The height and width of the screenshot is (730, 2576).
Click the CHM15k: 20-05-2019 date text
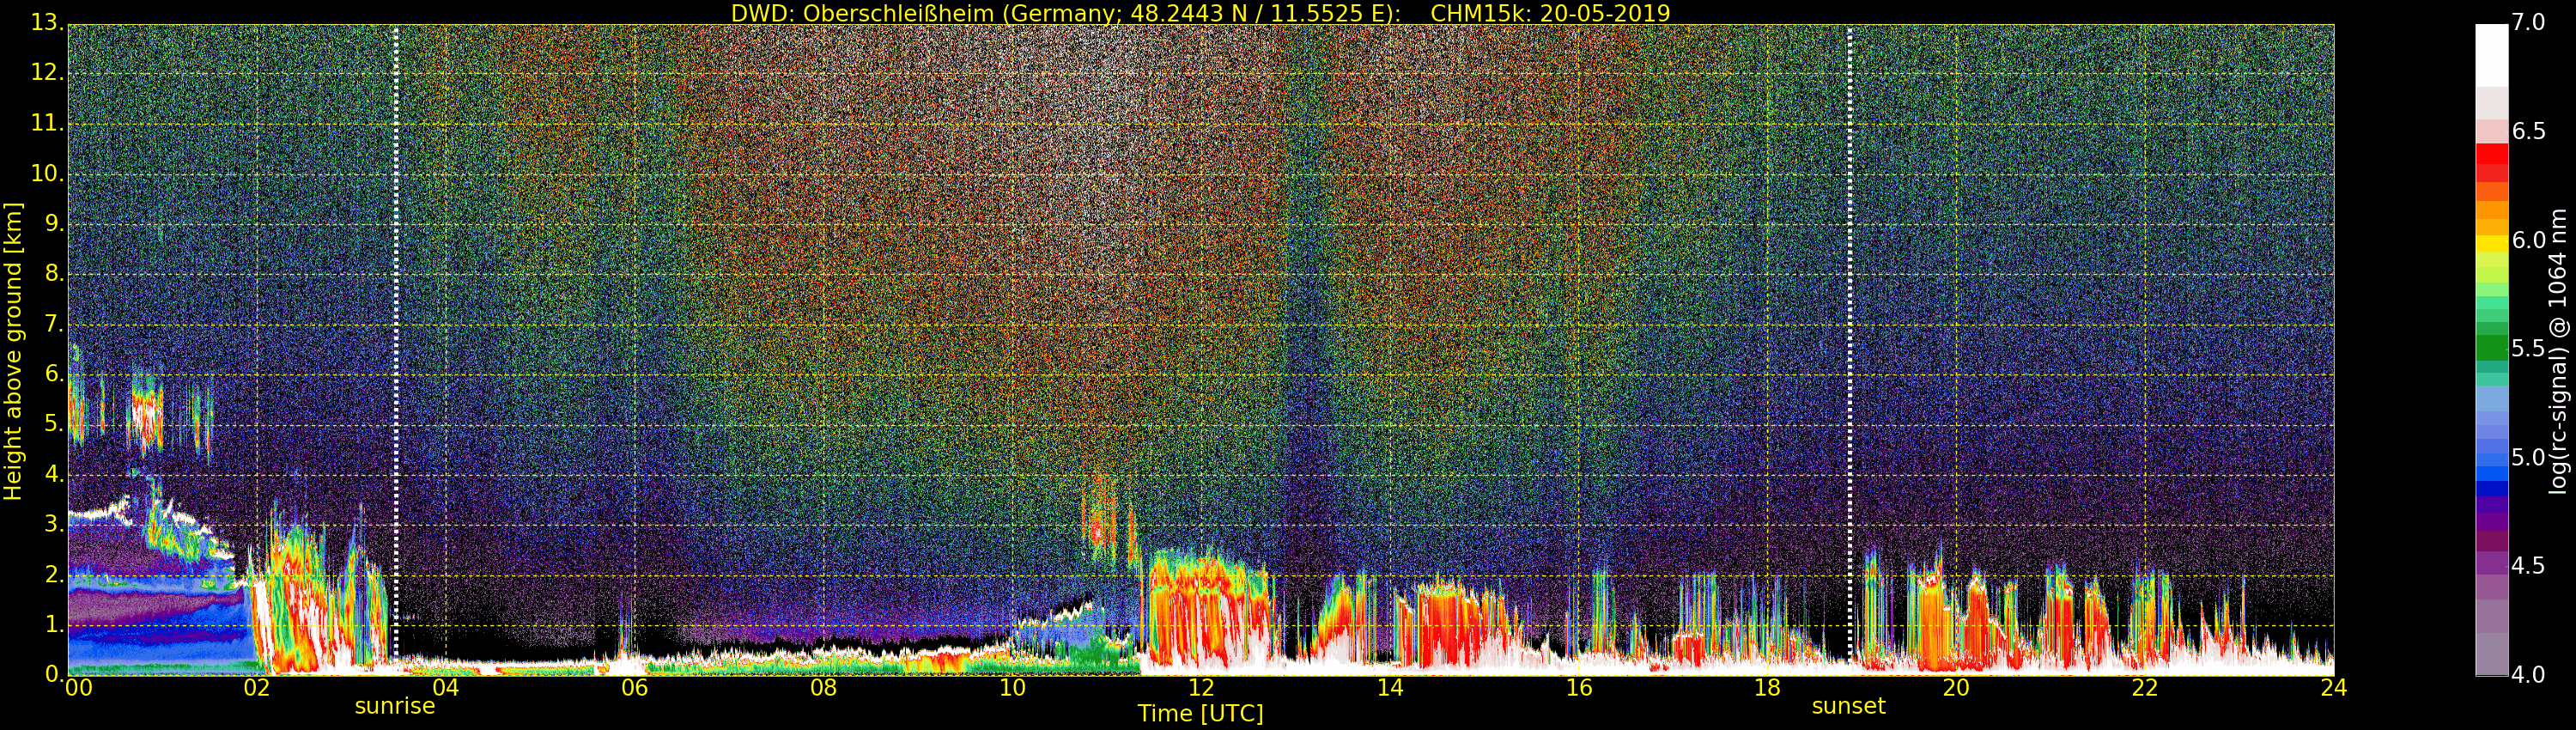coord(1550,13)
